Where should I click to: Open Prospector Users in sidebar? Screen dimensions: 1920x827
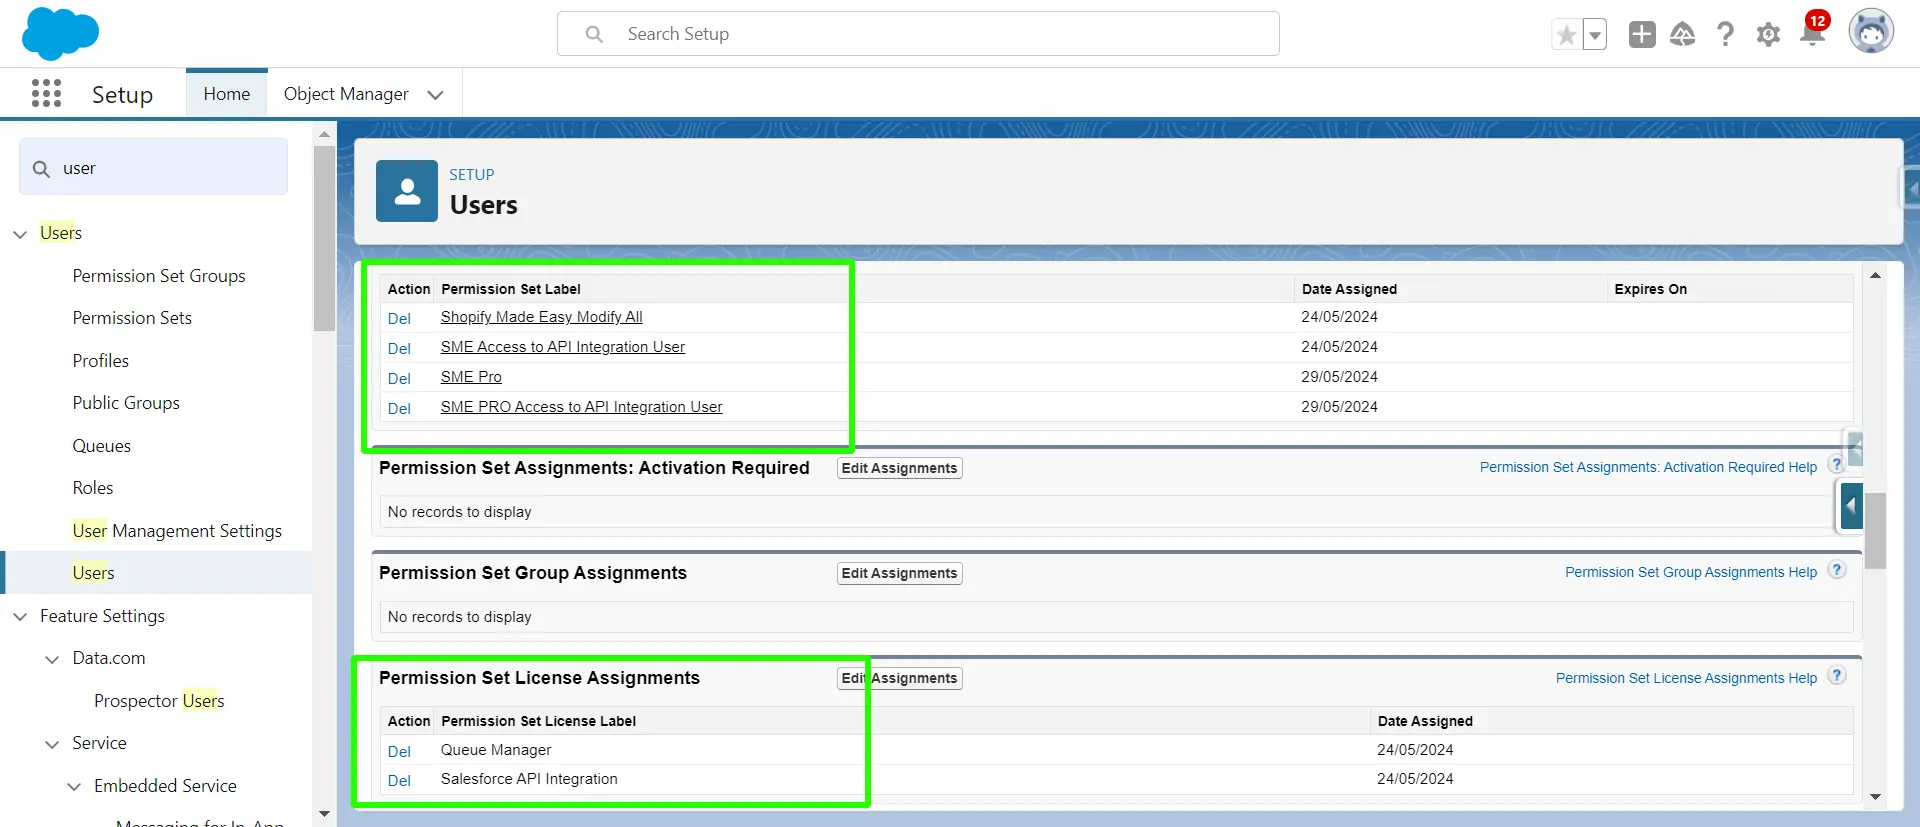click(159, 701)
